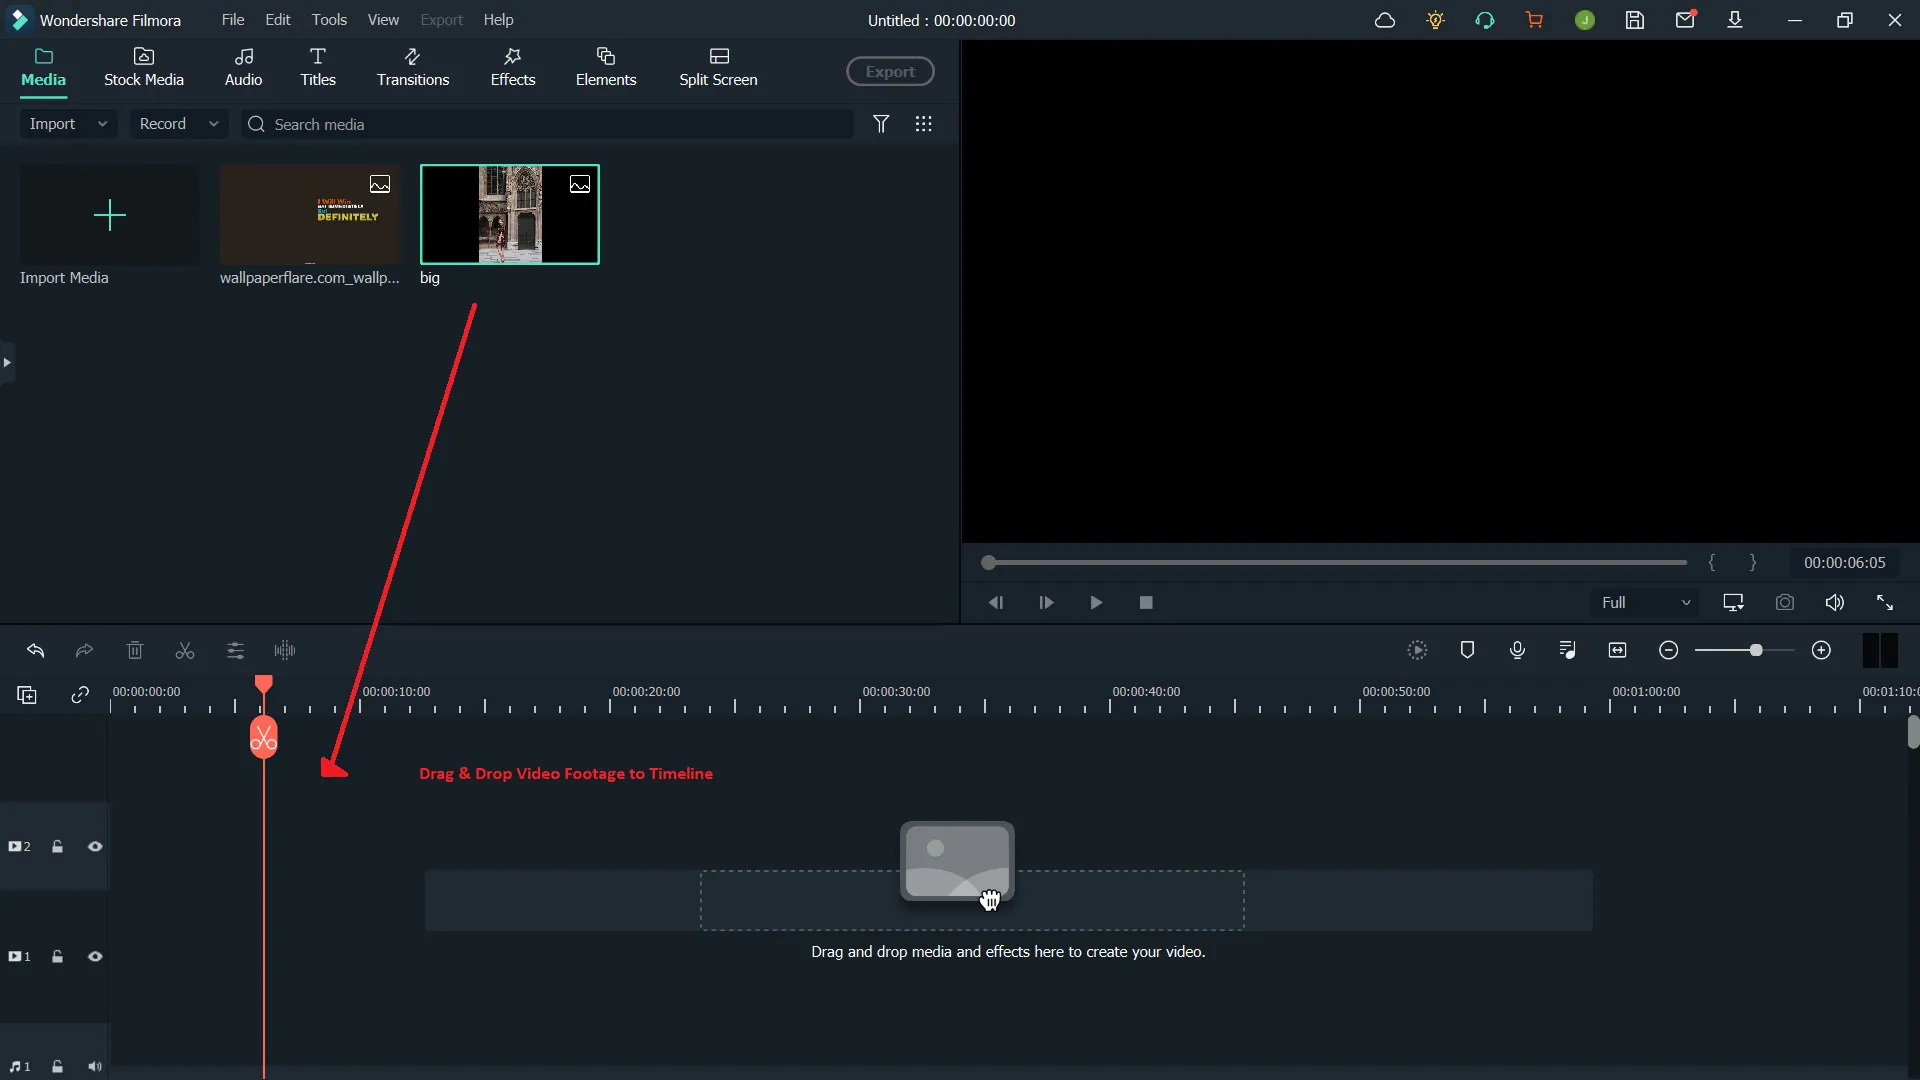Click the Export button

click(889, 71)
